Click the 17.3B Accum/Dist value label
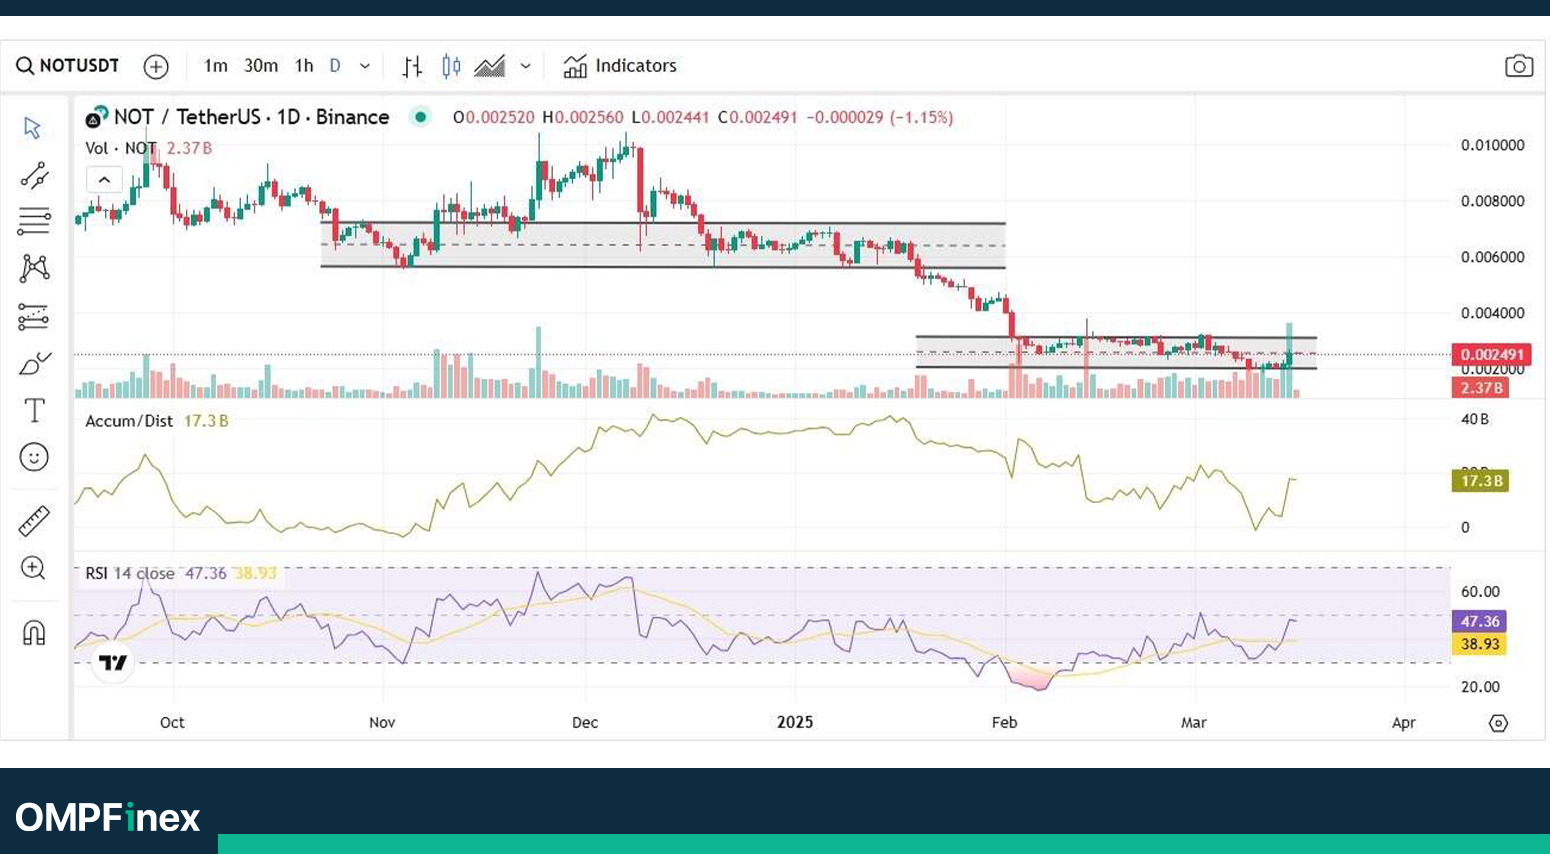 coord(1480,481)
